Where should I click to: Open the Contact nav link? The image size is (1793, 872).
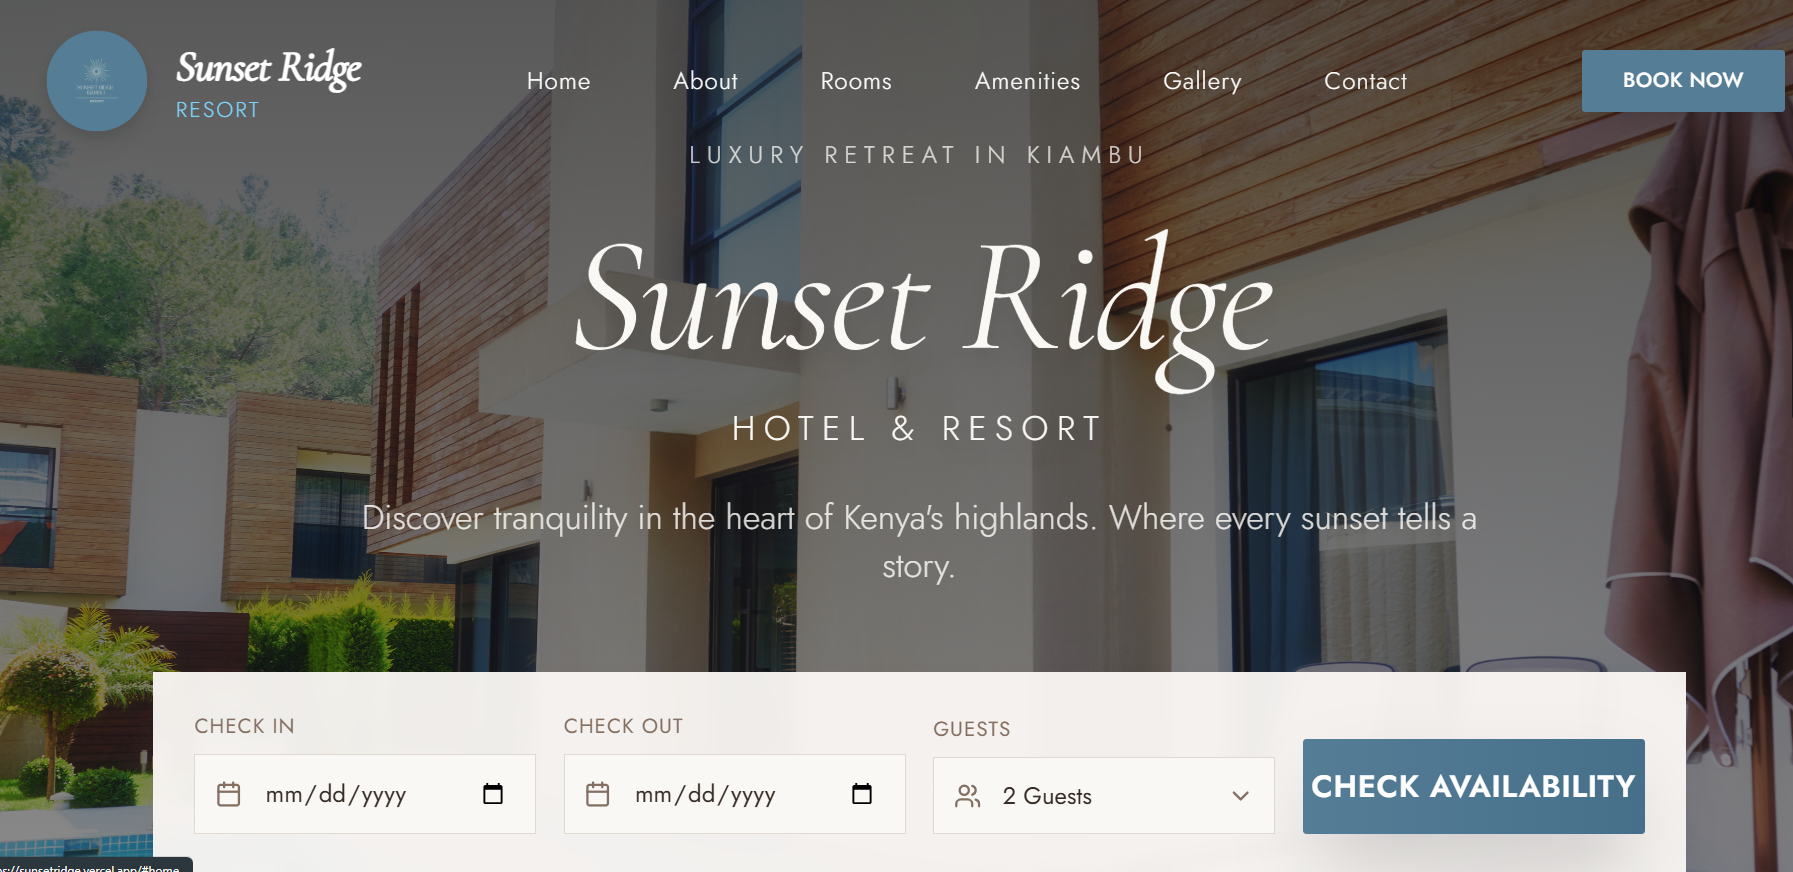(1366, 81)
